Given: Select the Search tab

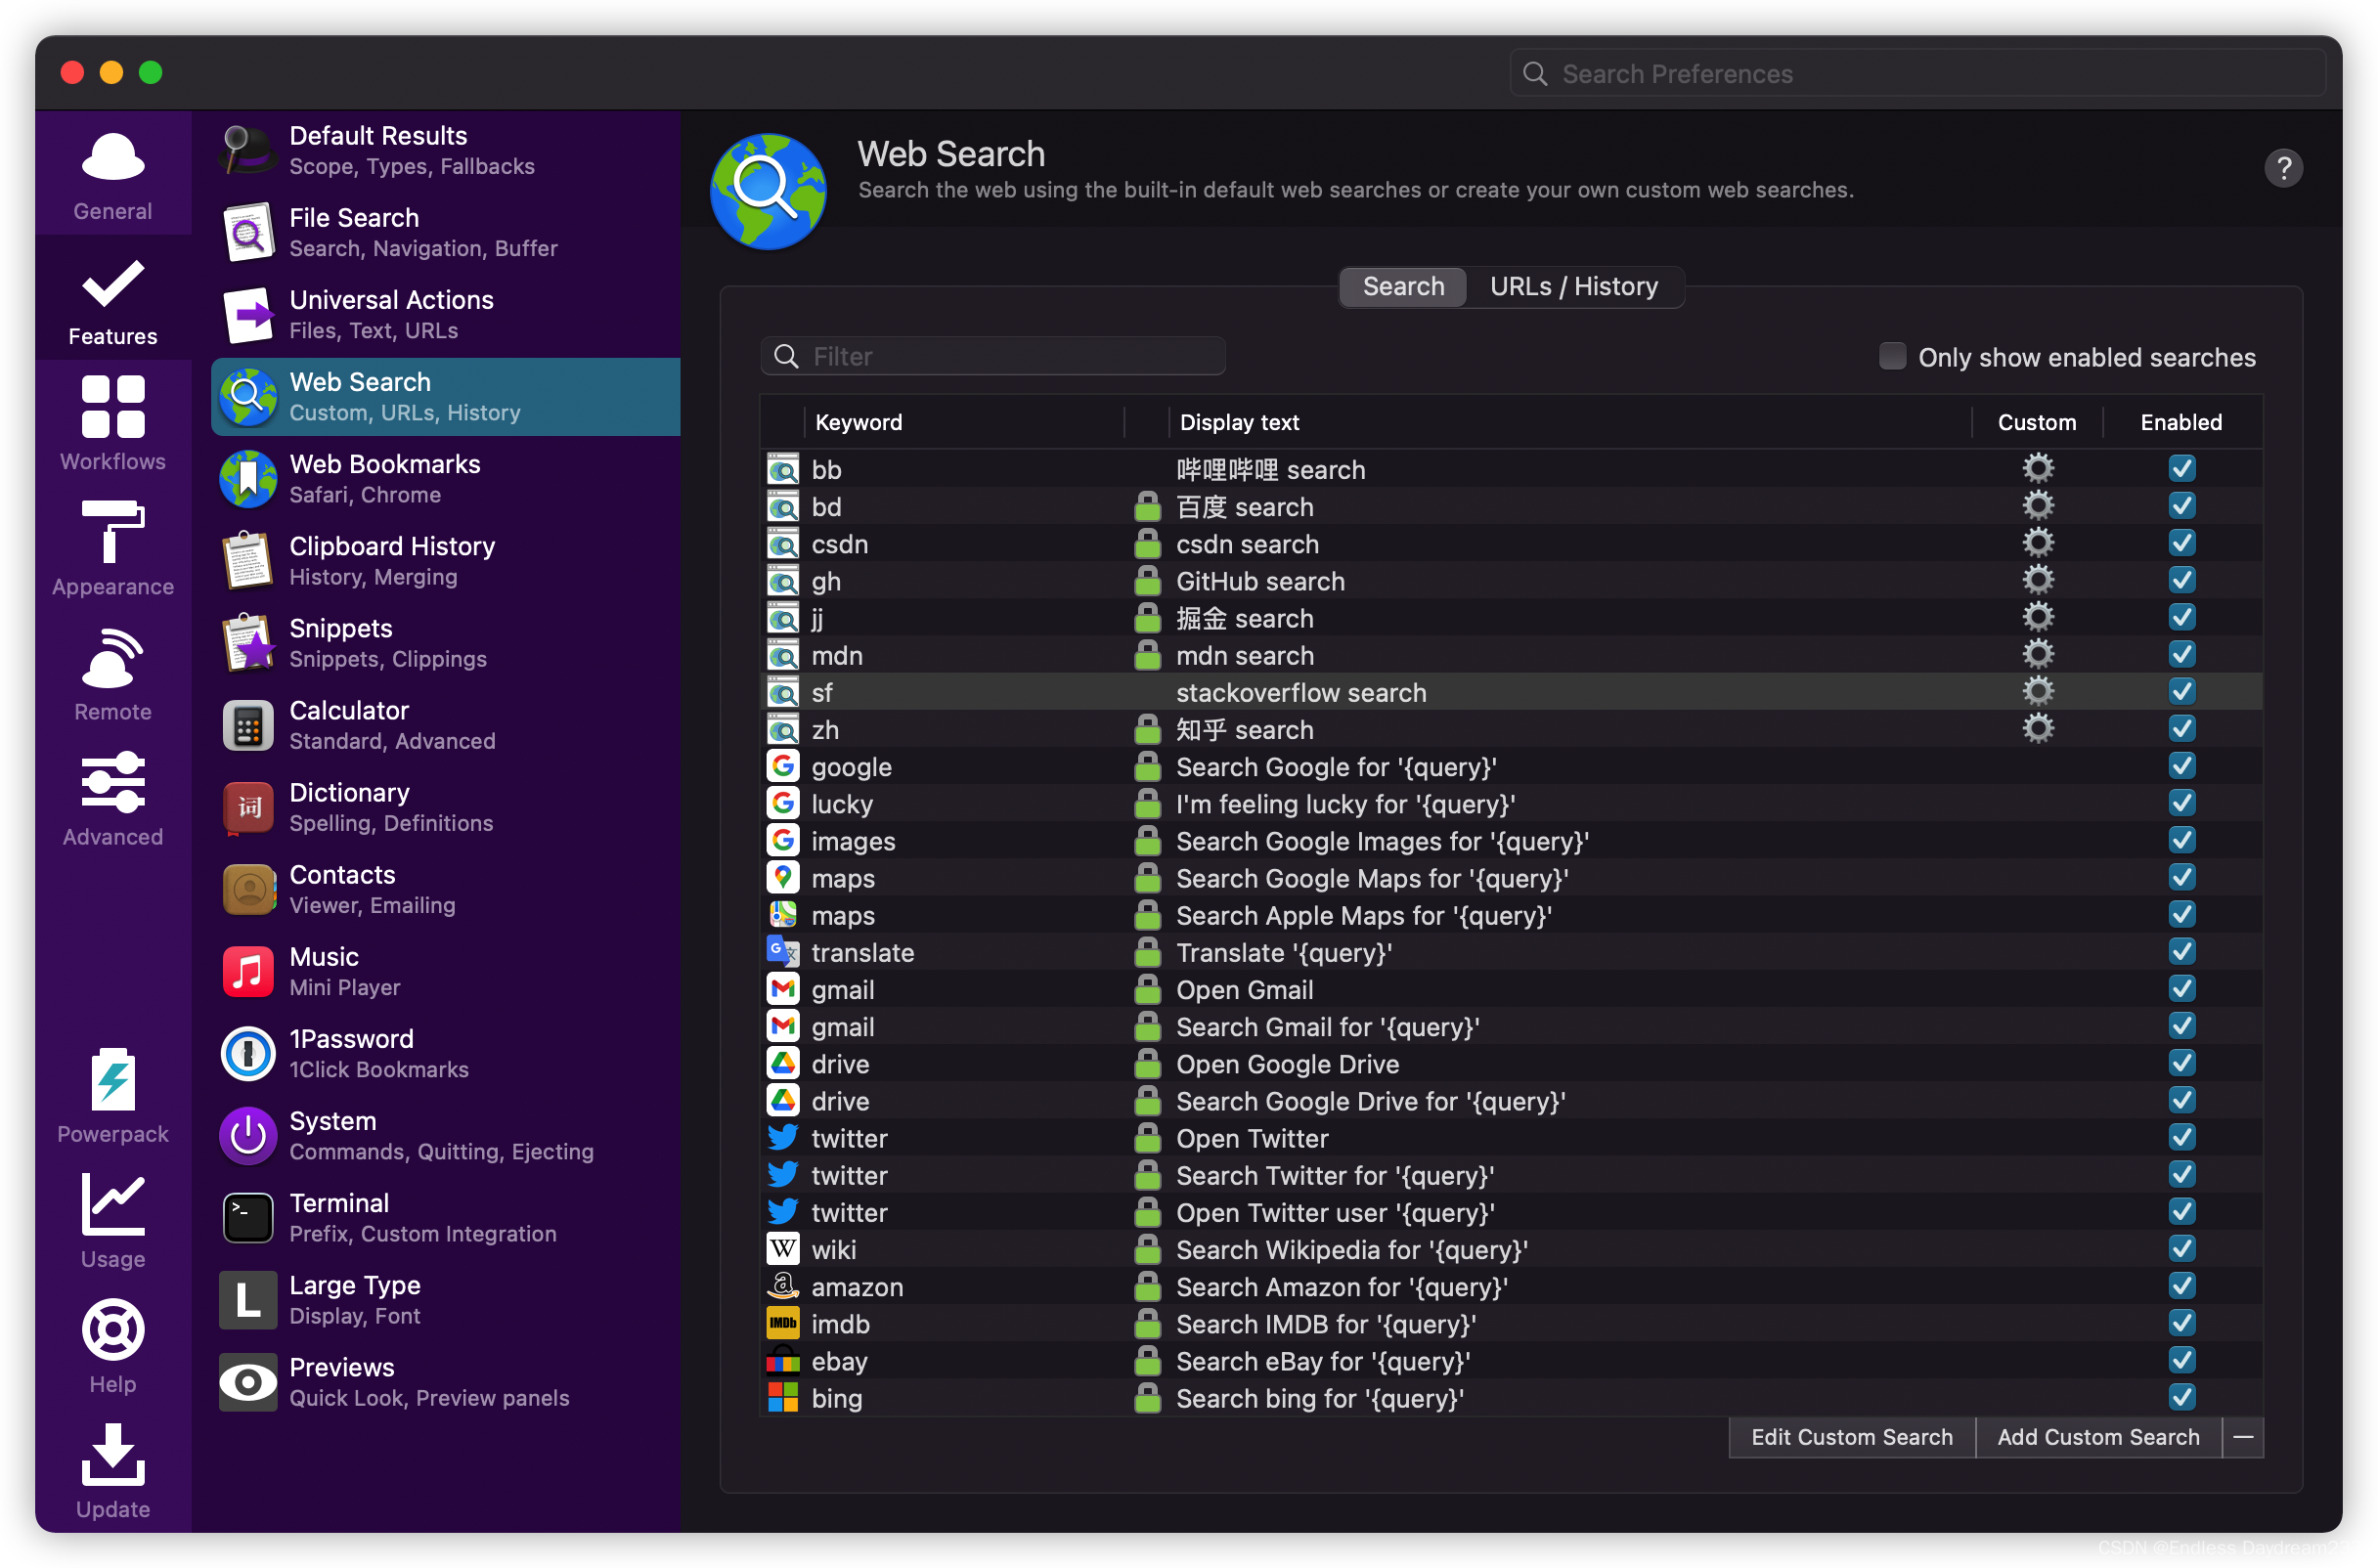Looking at the screenshot, I should point(1403,287).
